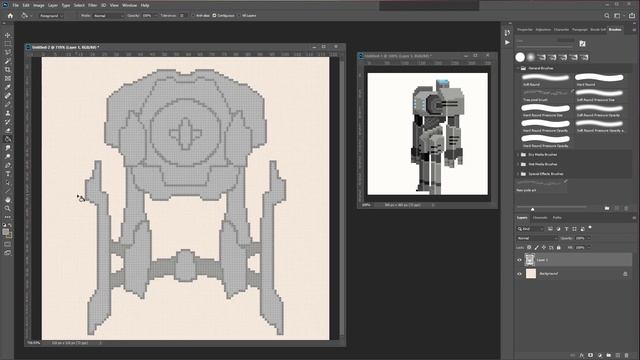Click the Layer 1 thumbnail
Screen dimensions: 640x360
(530, 260)
